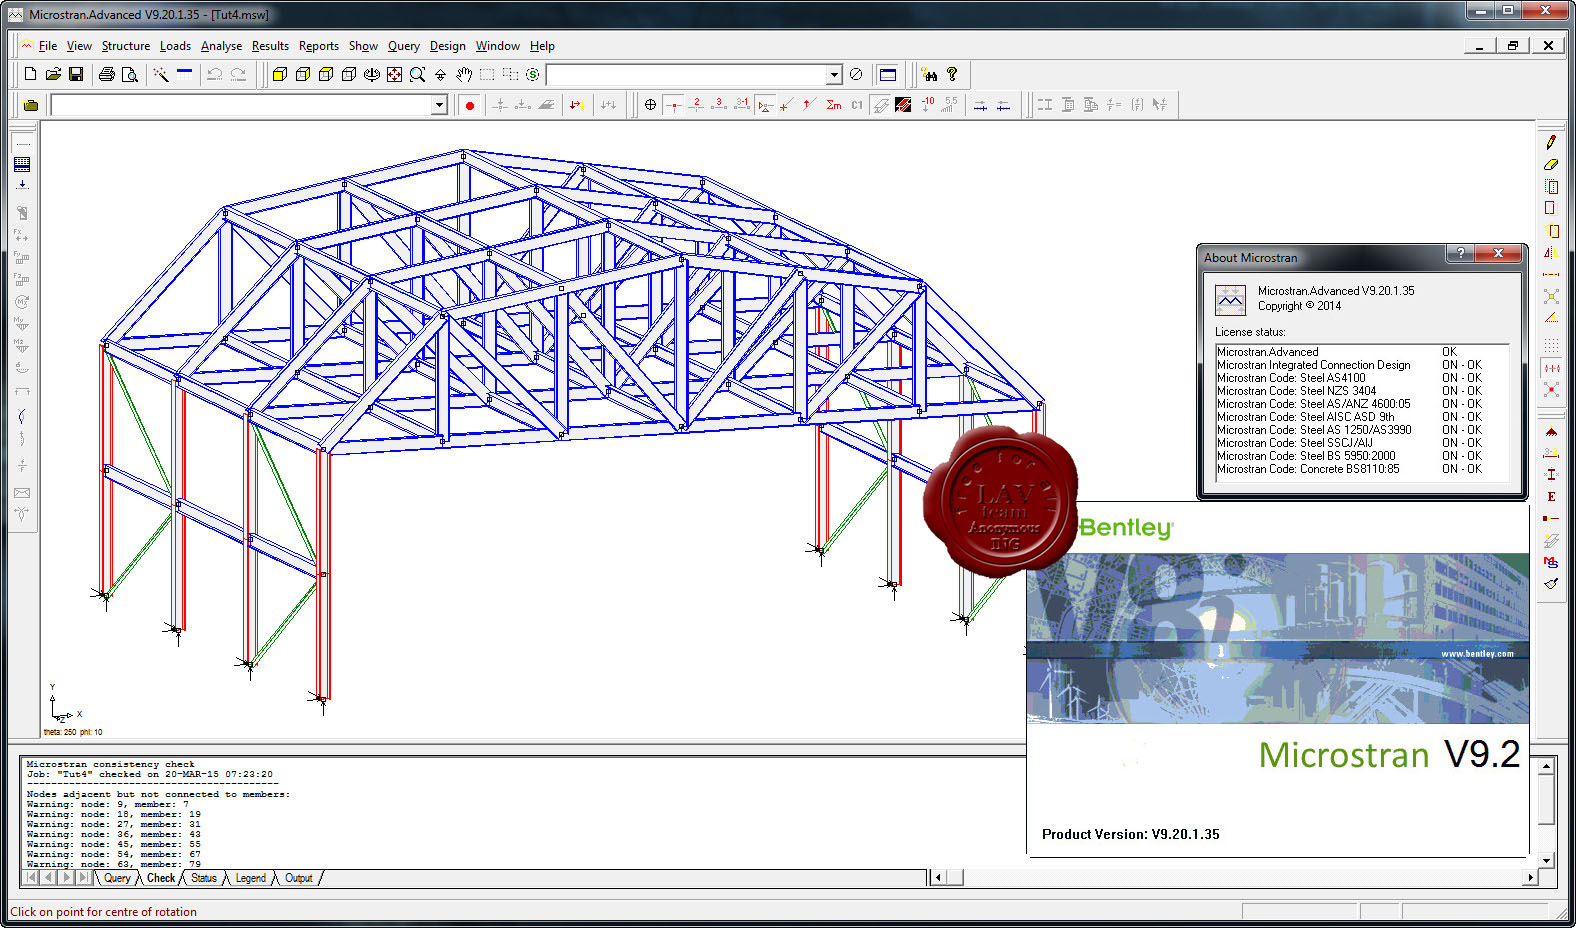Switch to the Legend output tab

[251, 878]
